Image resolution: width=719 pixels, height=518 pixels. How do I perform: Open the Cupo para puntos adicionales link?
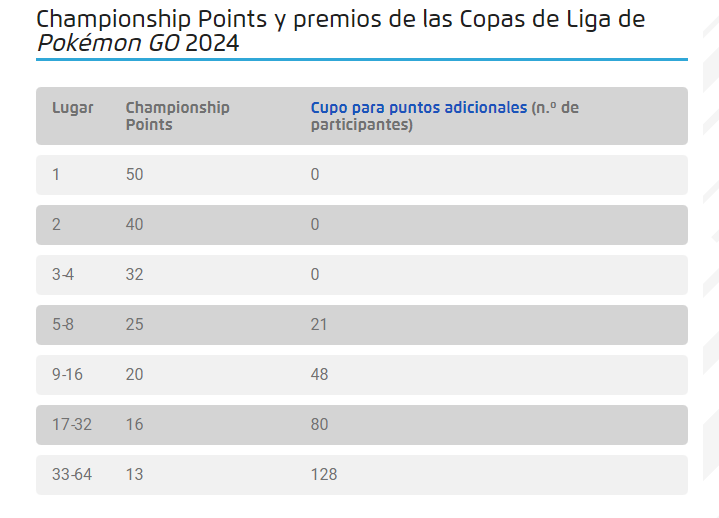[419, 108]
